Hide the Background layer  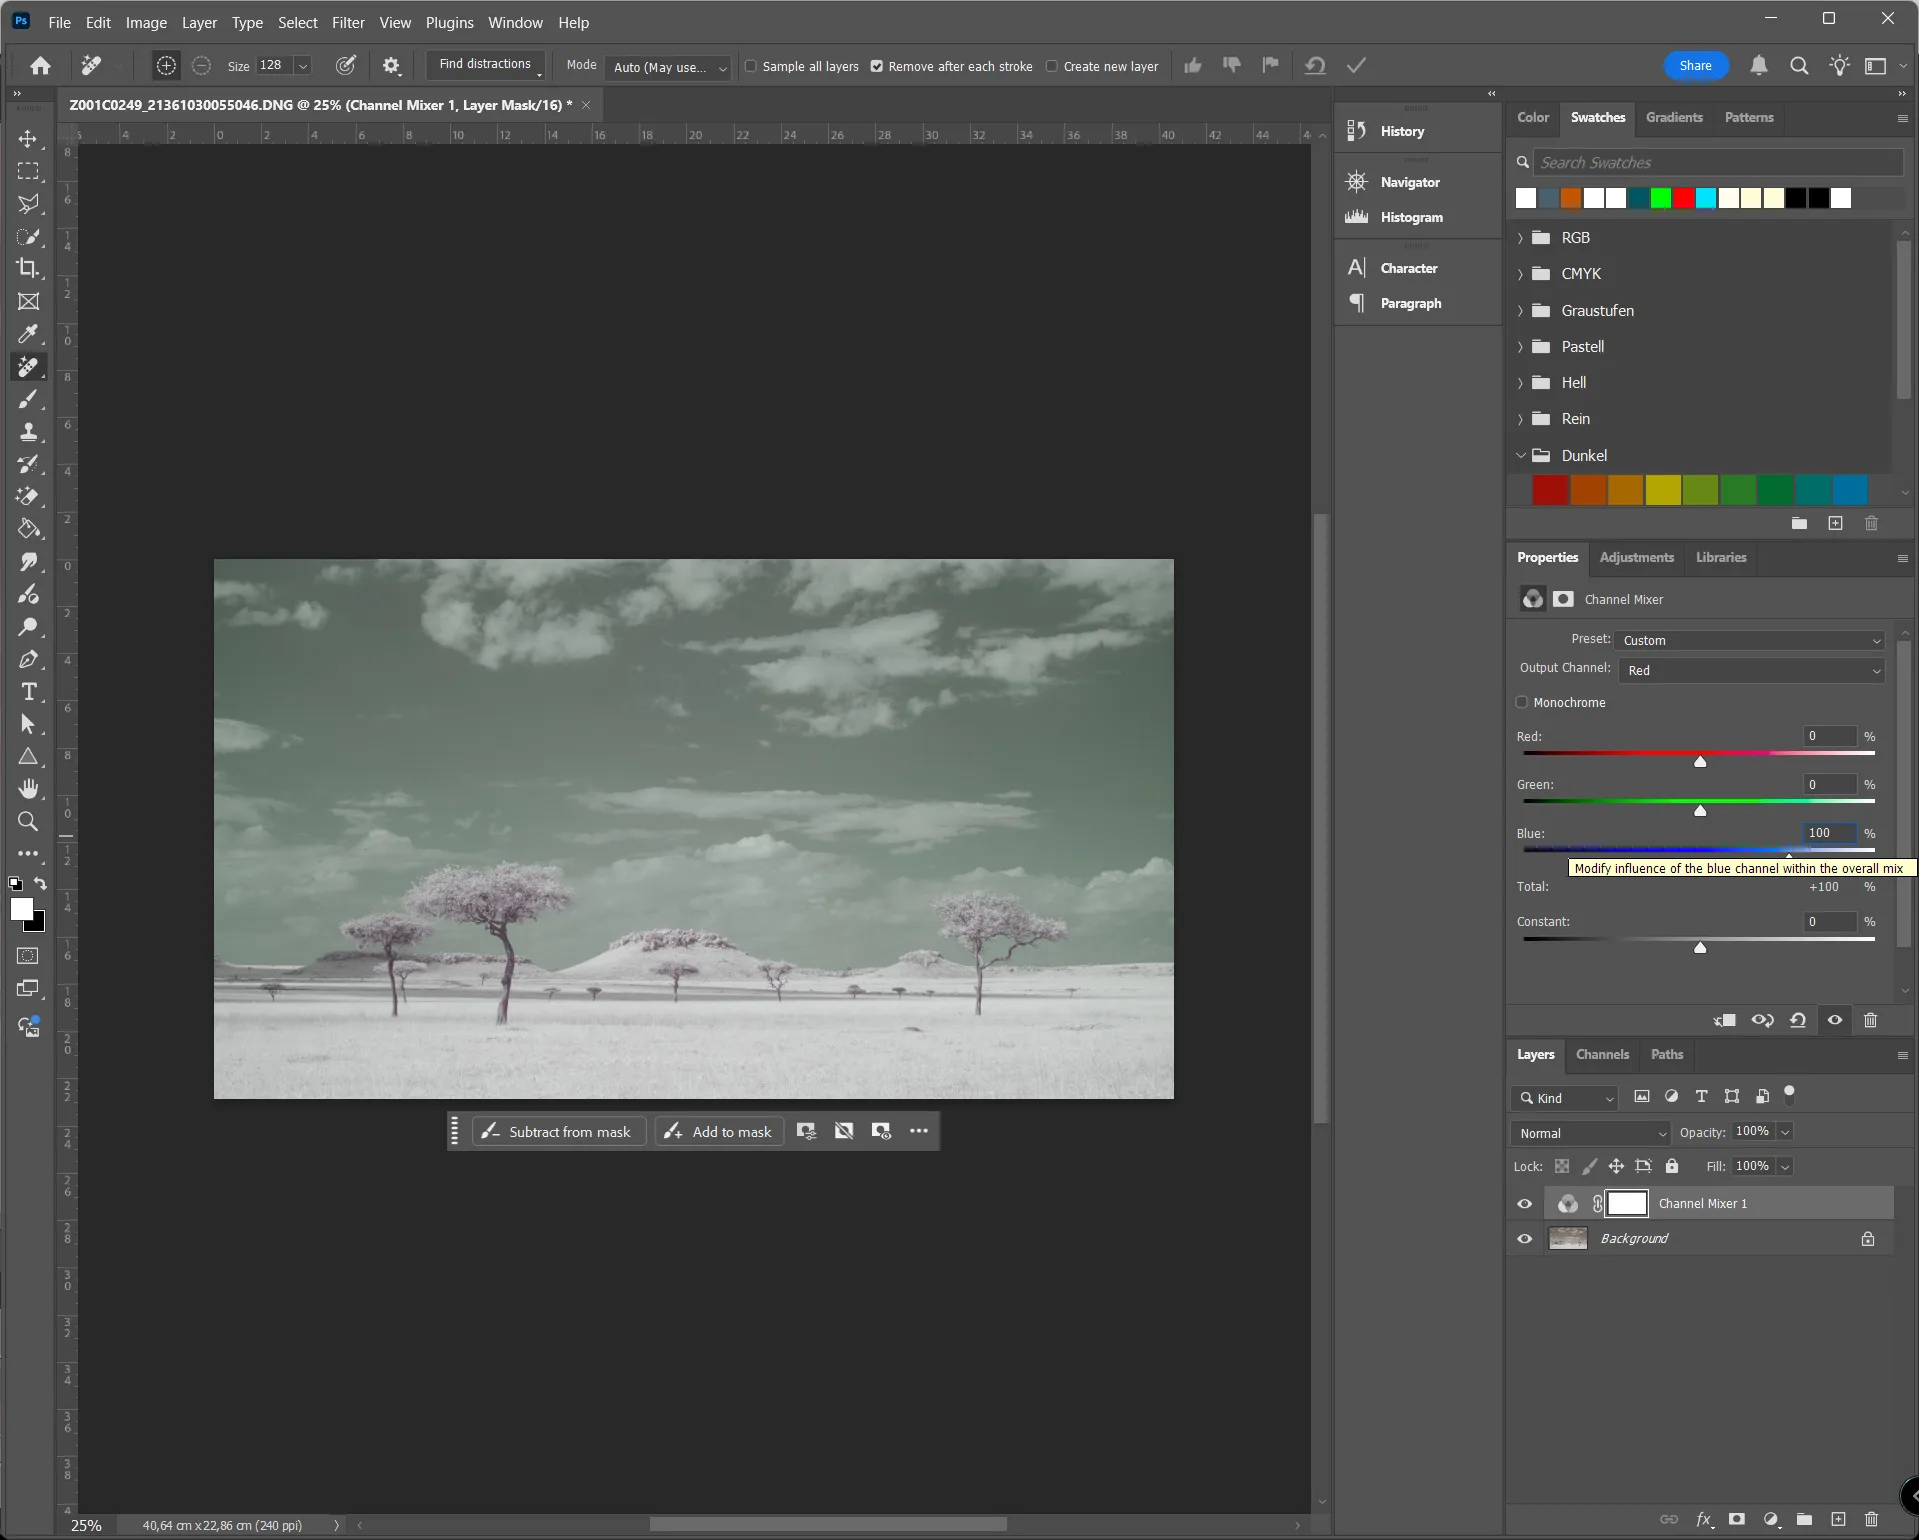1524,1239
